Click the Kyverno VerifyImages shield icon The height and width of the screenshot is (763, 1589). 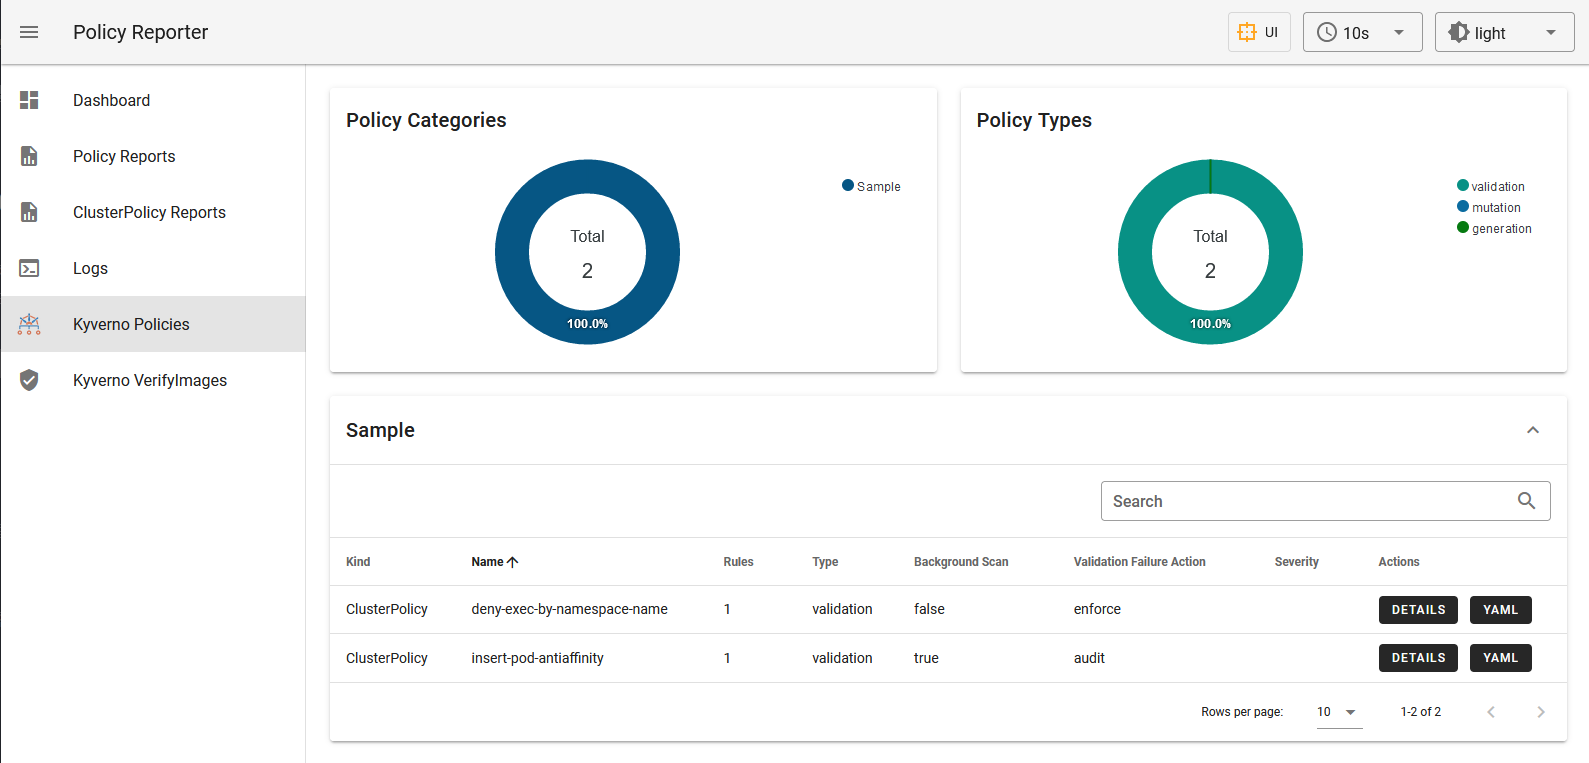point(29,380)
